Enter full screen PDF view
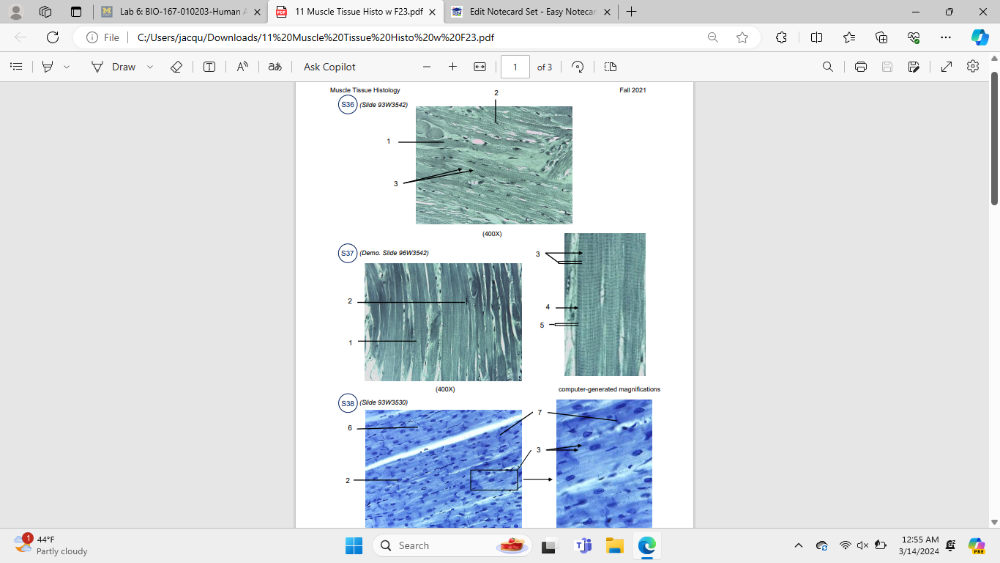This screenshot has width=1000, height=563. coord(946,67)
